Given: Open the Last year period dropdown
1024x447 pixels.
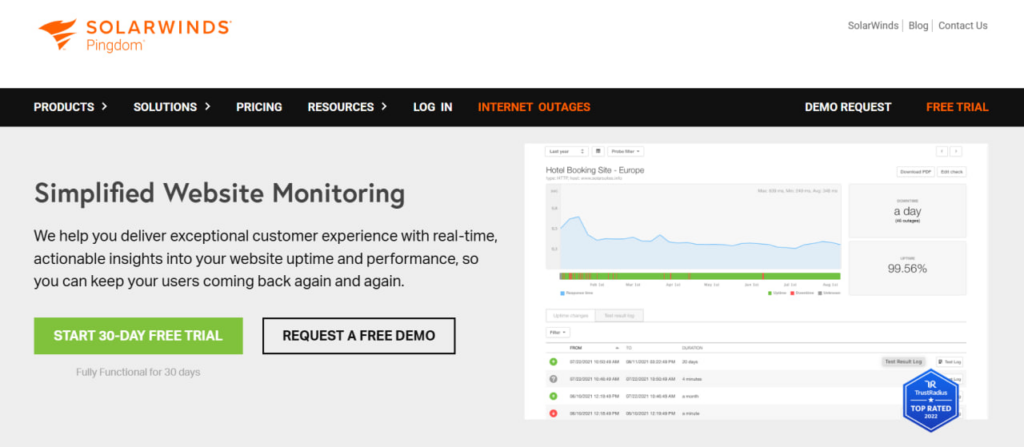Looking at the screenshot, I should (x=567, y=151).
